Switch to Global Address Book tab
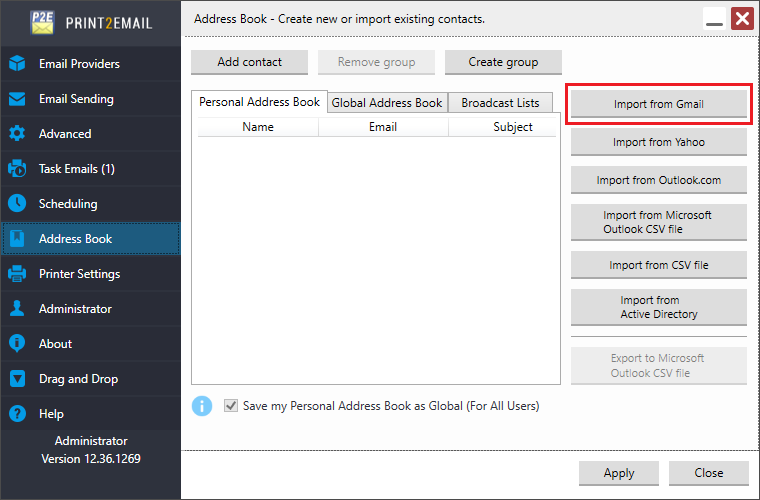The width and height of the screenshot is (760, 500). [x=387, y=103]
